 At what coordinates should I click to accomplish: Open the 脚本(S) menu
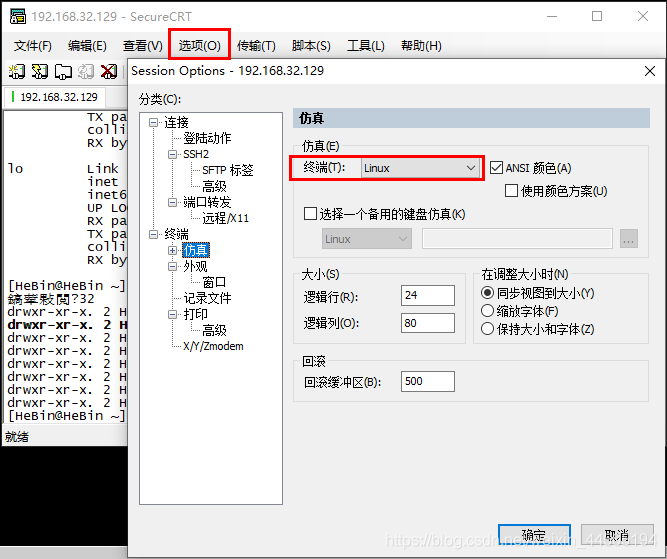pos(311,46)
